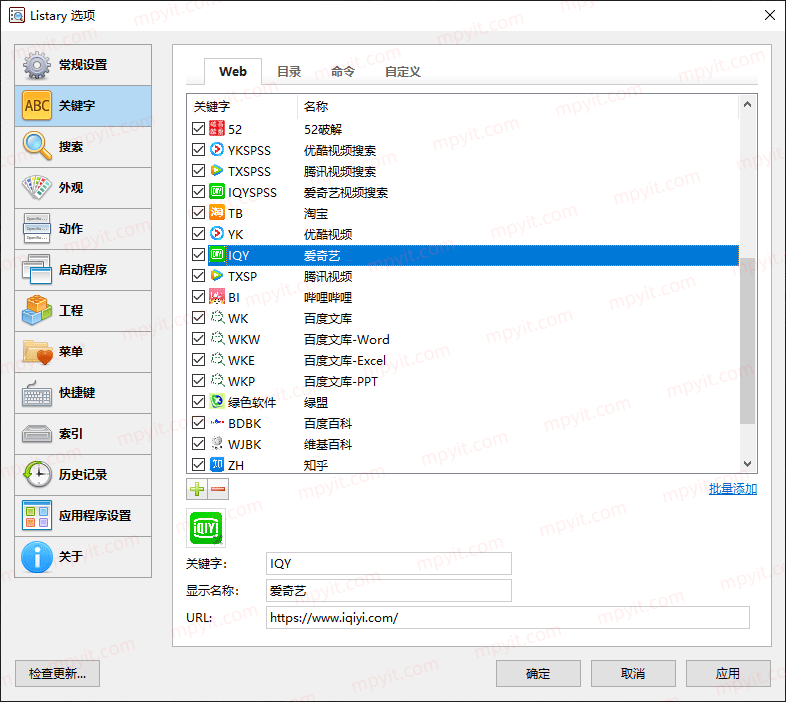Toggle the BI 哔哩哔哩 checkbox
Screen dimensions: 786x702
pos(199,297)
